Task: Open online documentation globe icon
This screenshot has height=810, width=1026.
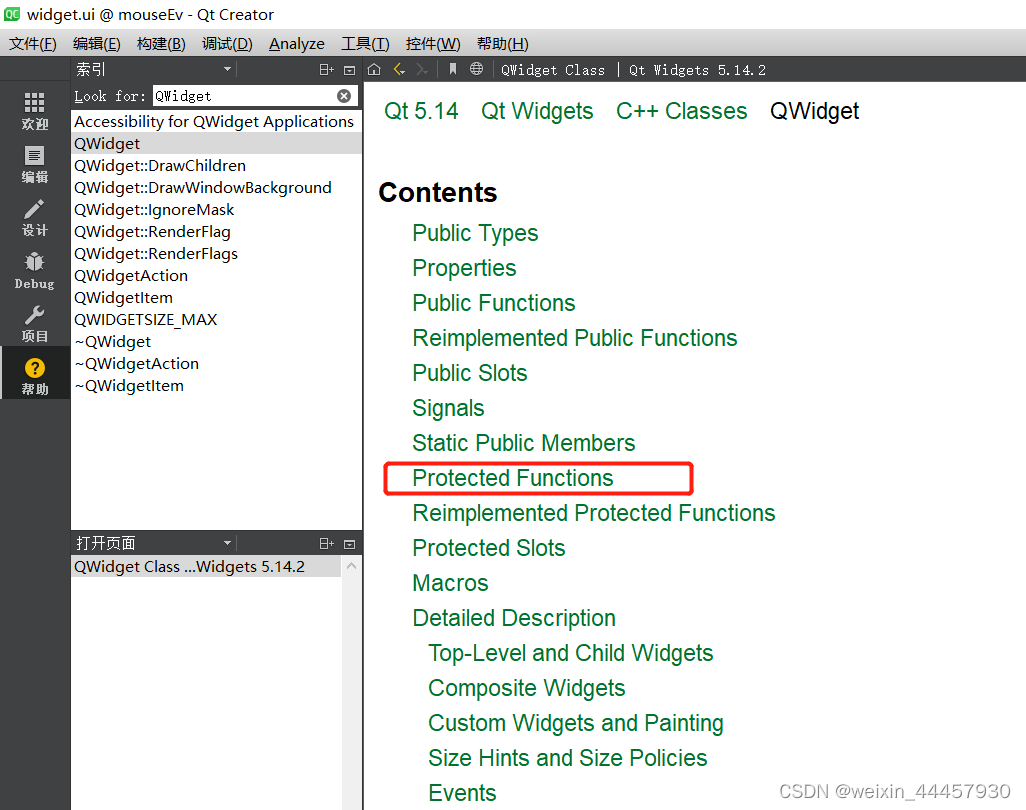Action: coord(476,69)
